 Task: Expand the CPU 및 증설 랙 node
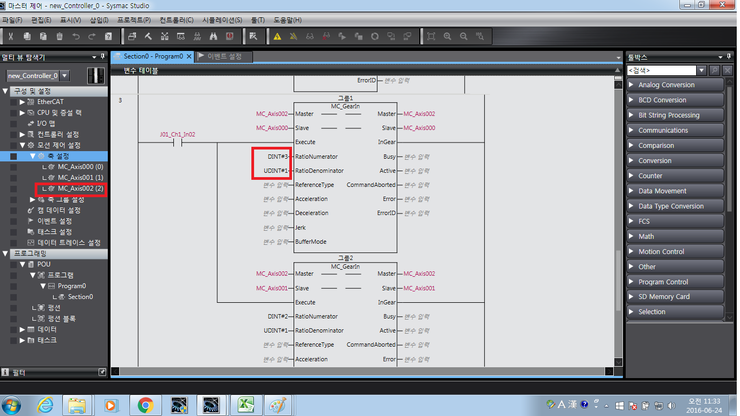tap(22, 113)
